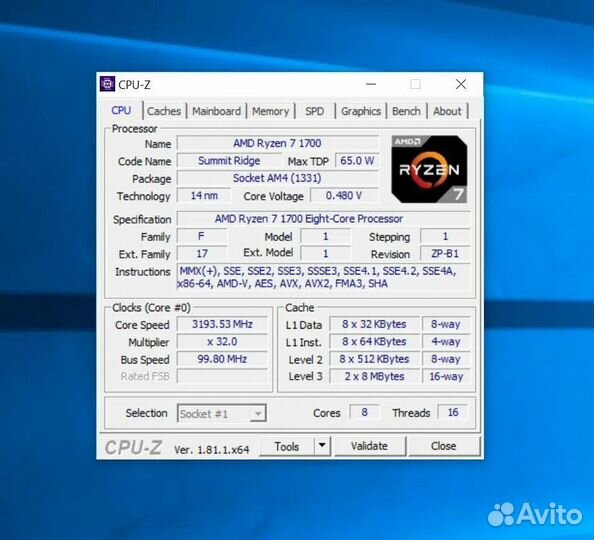The height and width of the screenshot is (540, 594).
Task: Click the Validate button
Action: tap(369, 446)
